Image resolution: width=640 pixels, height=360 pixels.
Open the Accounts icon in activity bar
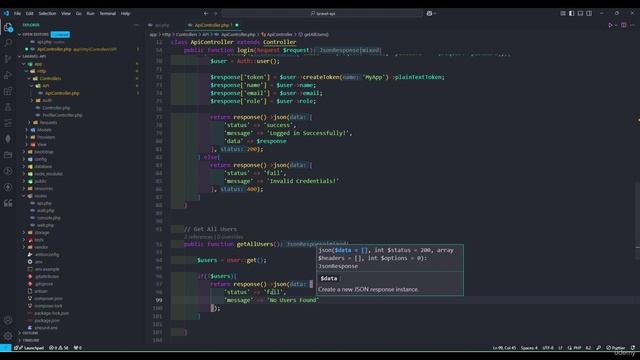click(x=8, y=320)
